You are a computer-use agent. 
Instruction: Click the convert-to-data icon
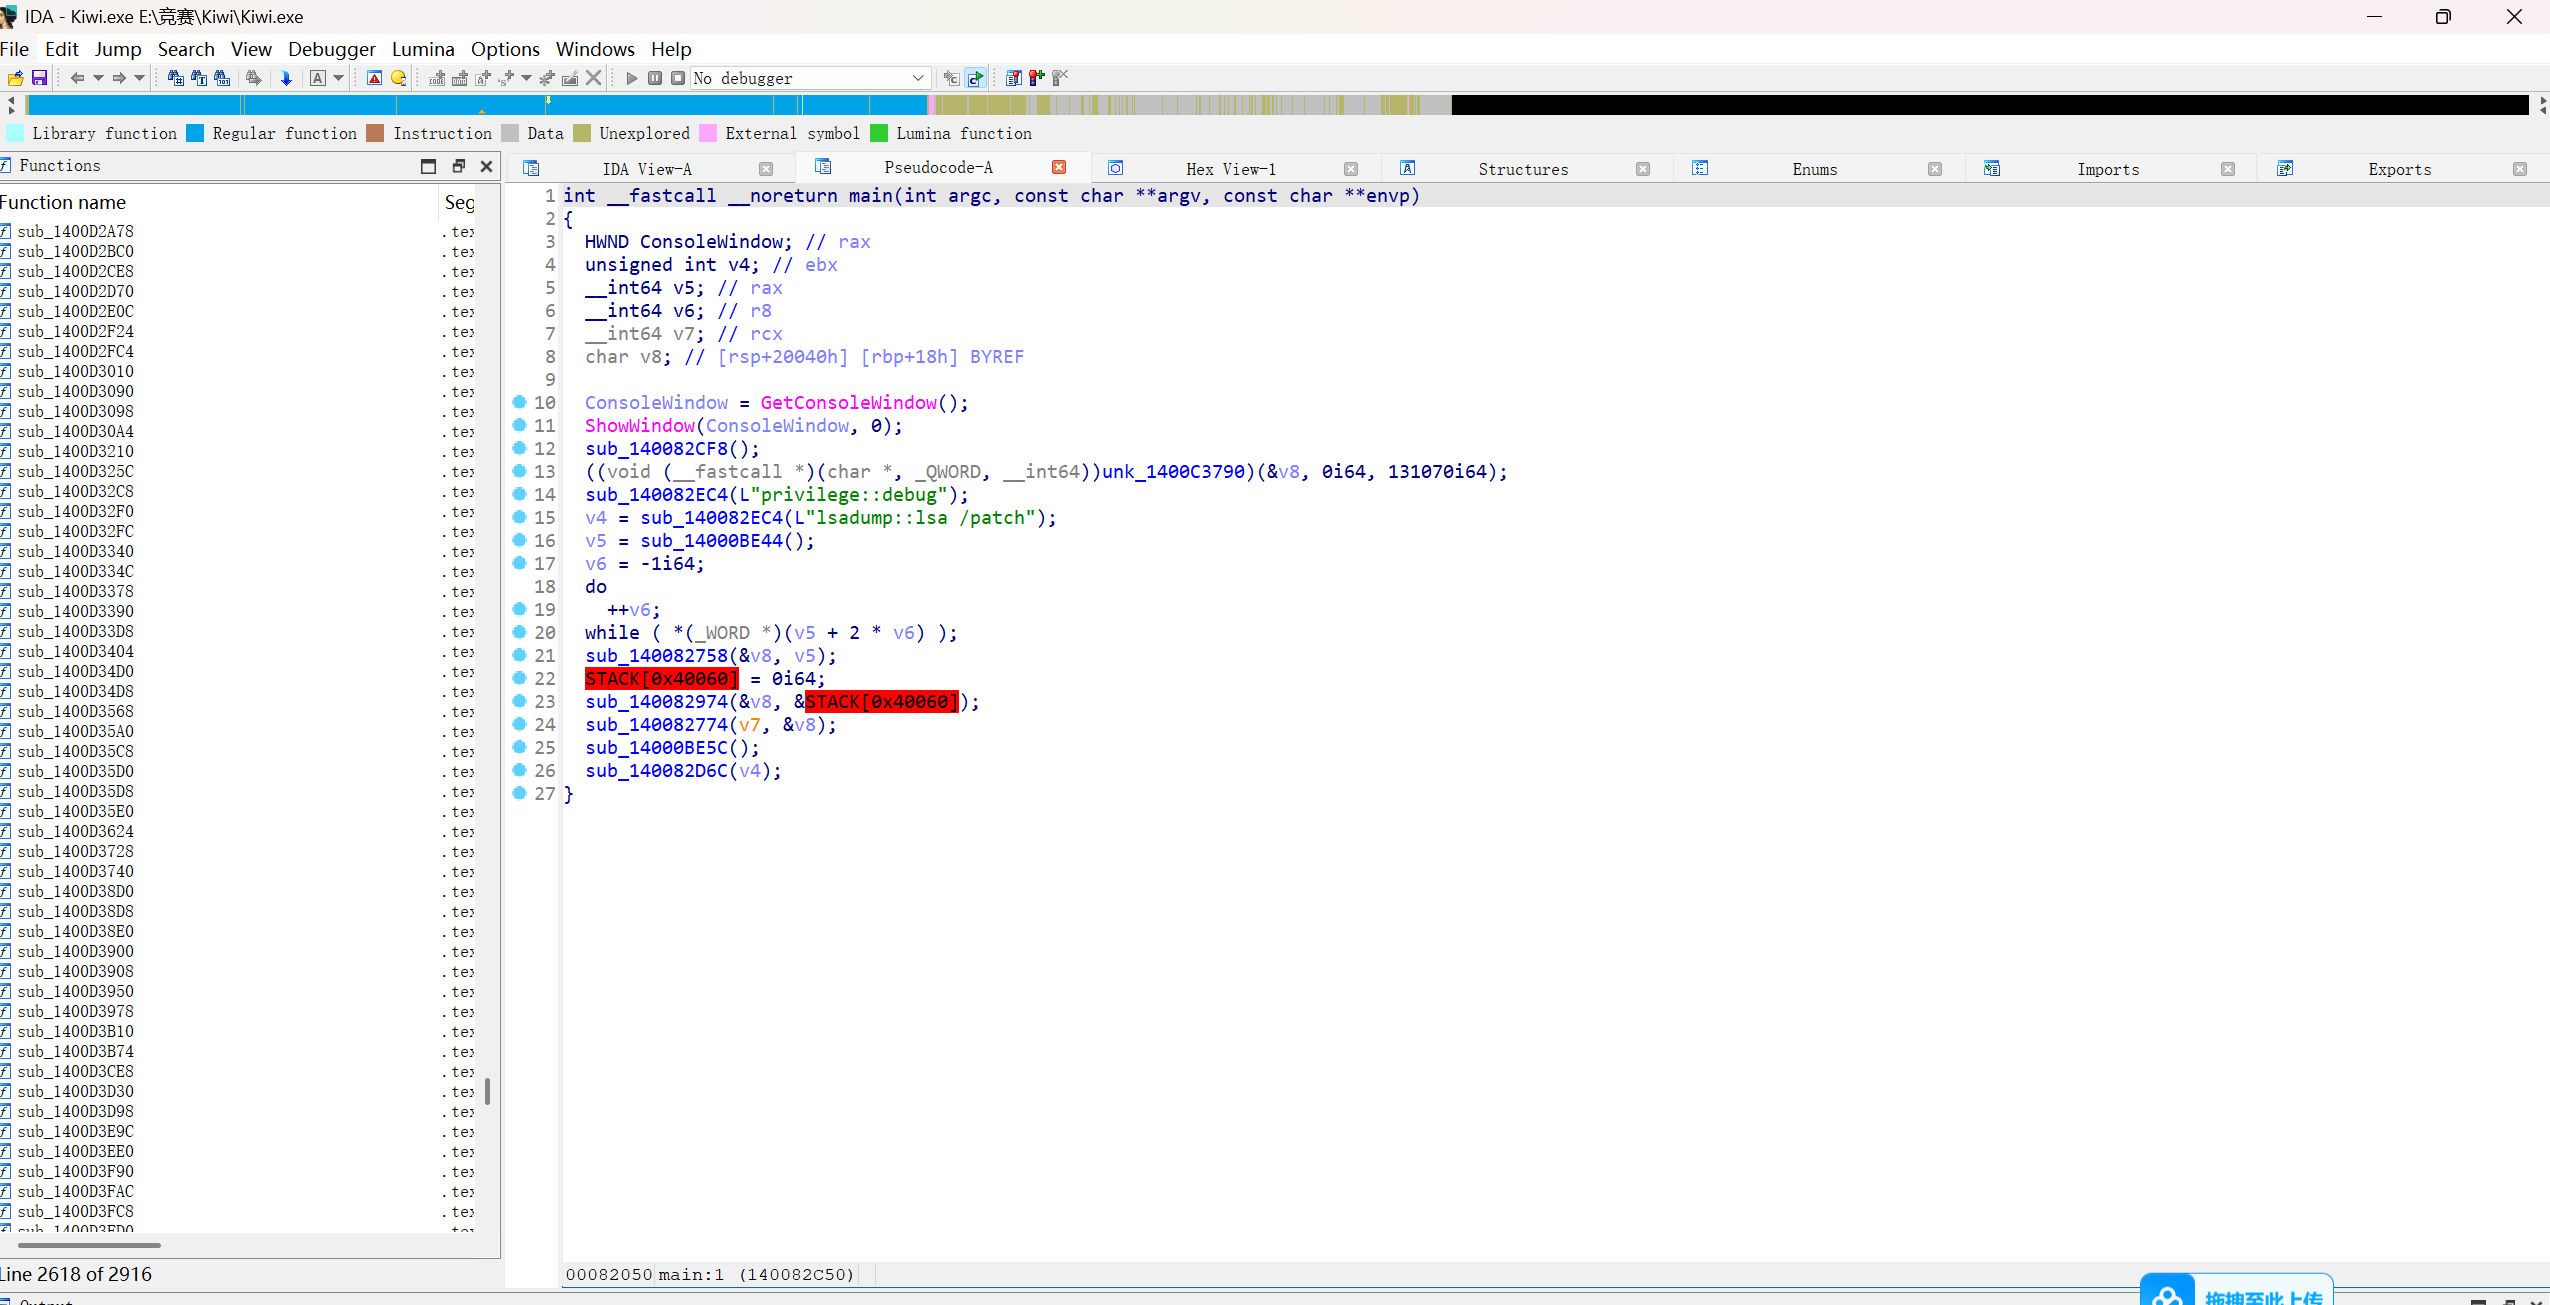[x=460, y=78]
